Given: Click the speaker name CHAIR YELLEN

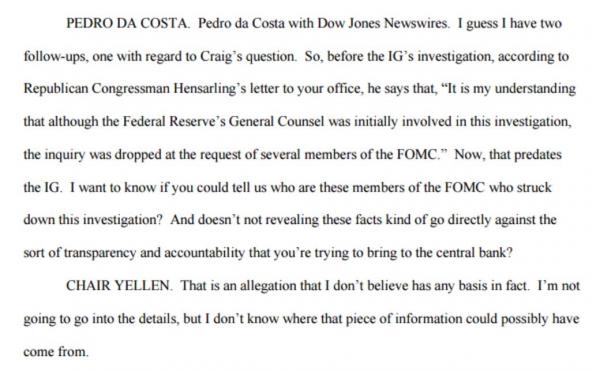Looking at the screenshot, I should (x=119, y=286).
